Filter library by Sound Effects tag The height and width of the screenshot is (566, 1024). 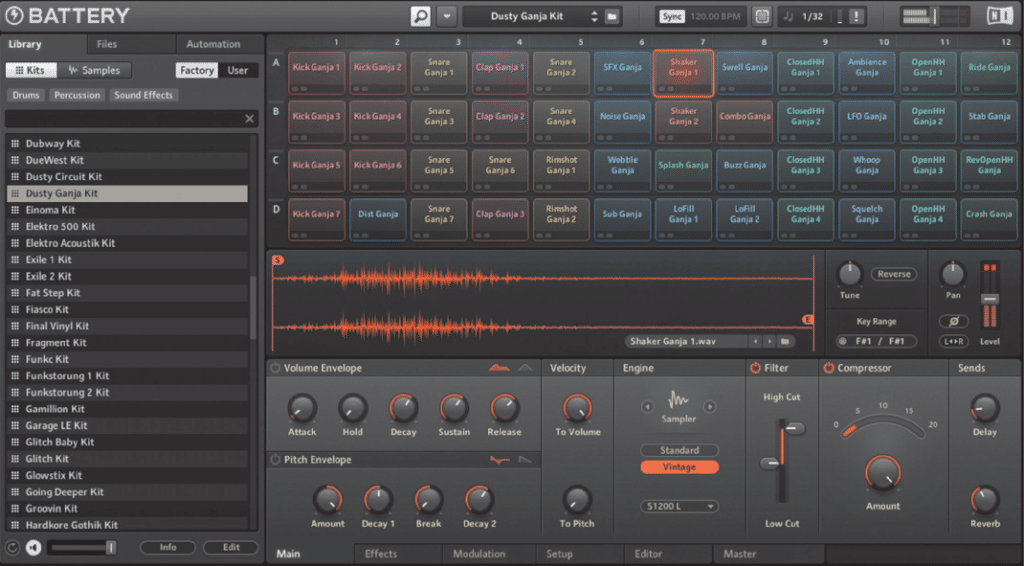[x=144, y=95]
